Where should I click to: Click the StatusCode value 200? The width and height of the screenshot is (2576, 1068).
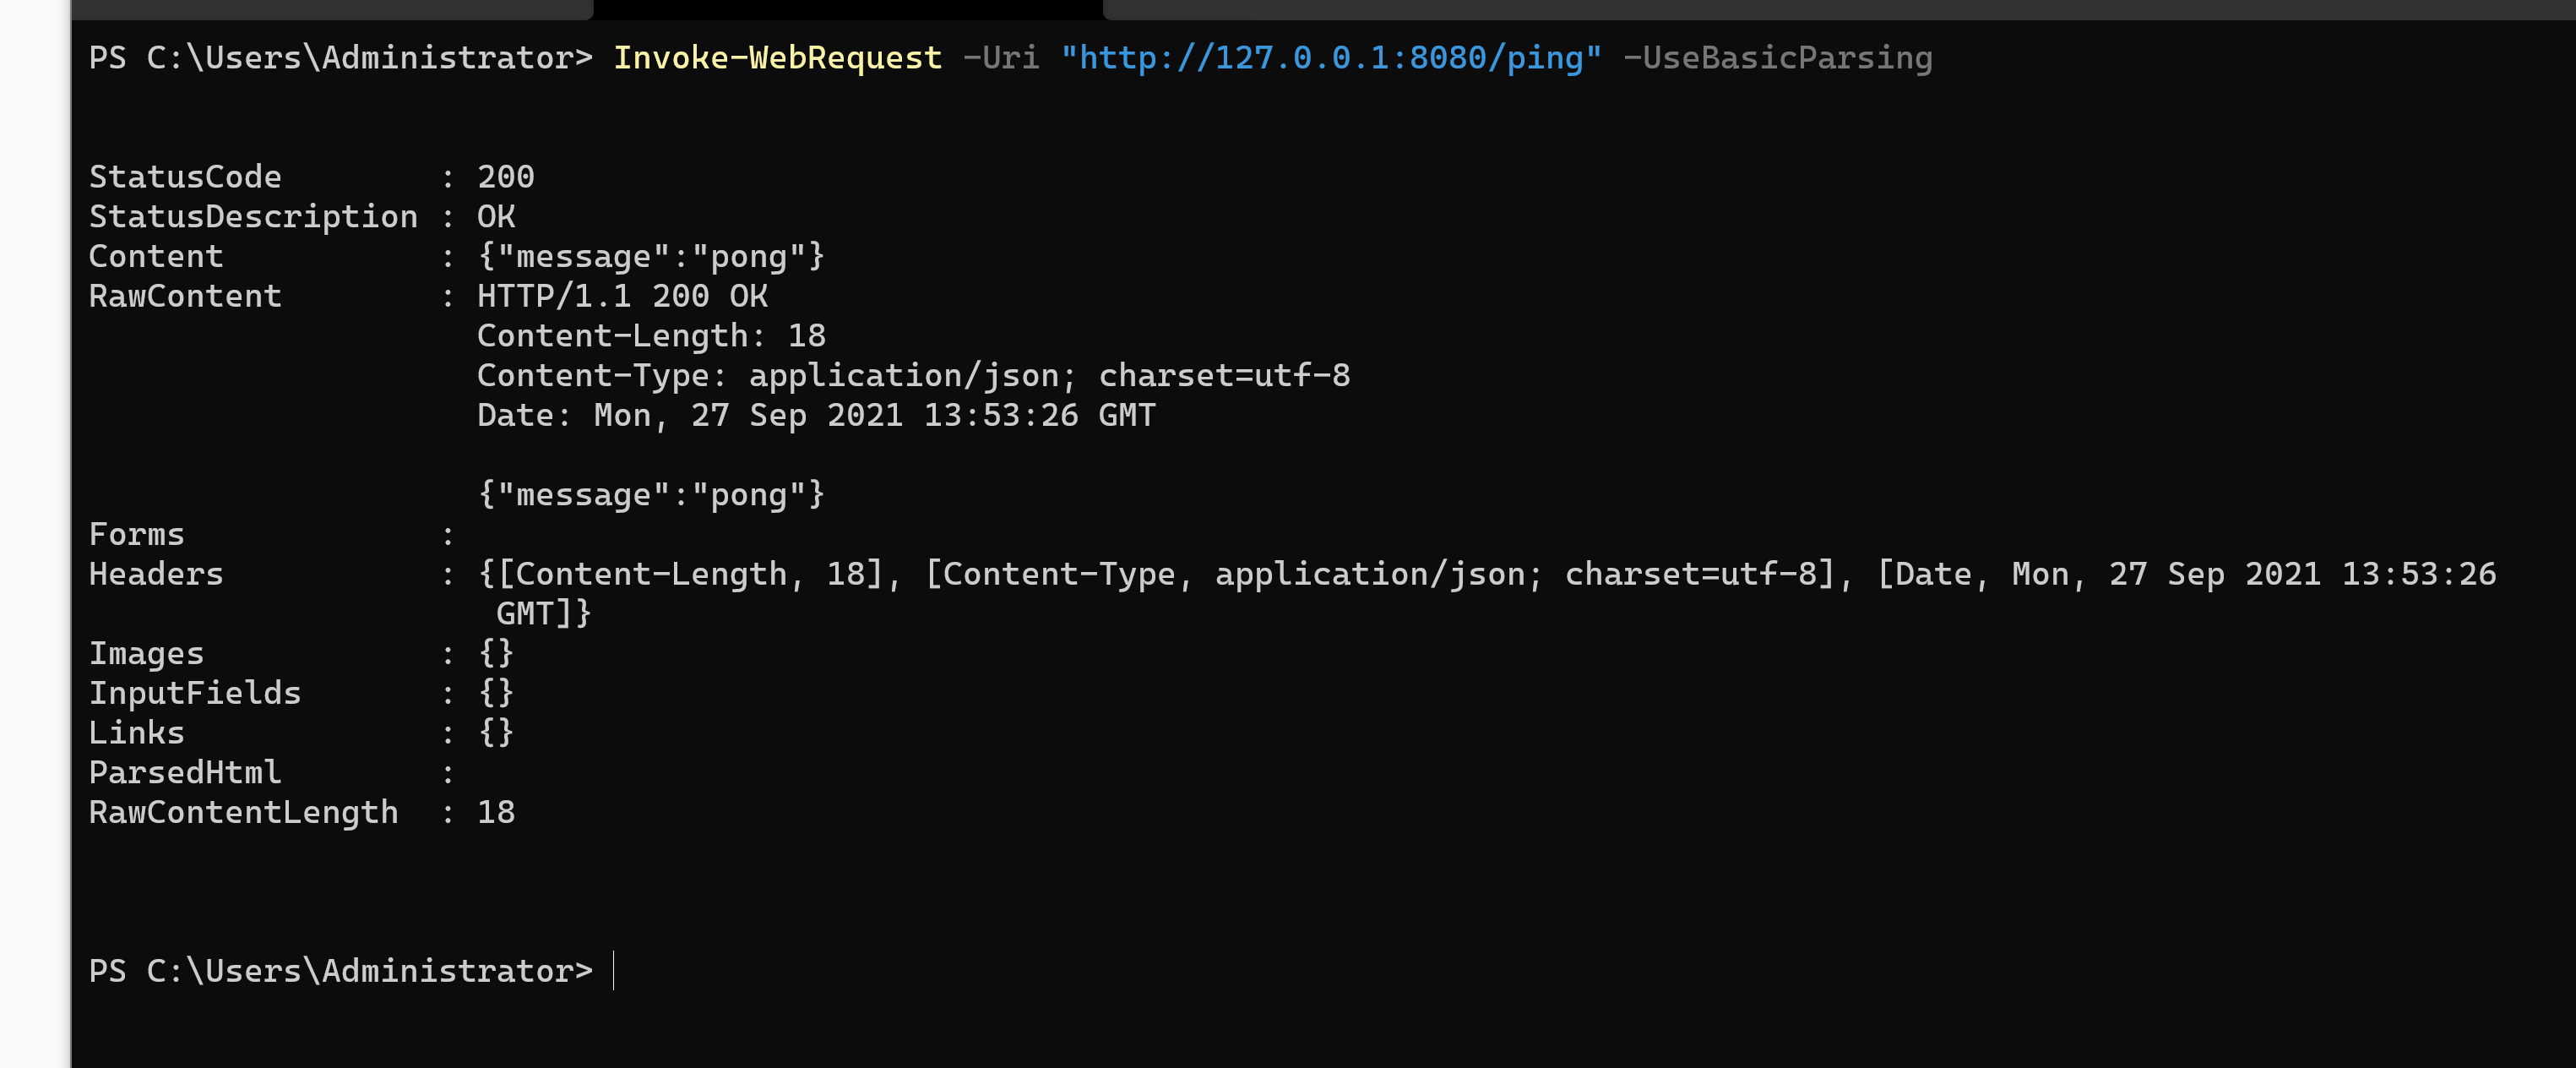click(506, 177)
